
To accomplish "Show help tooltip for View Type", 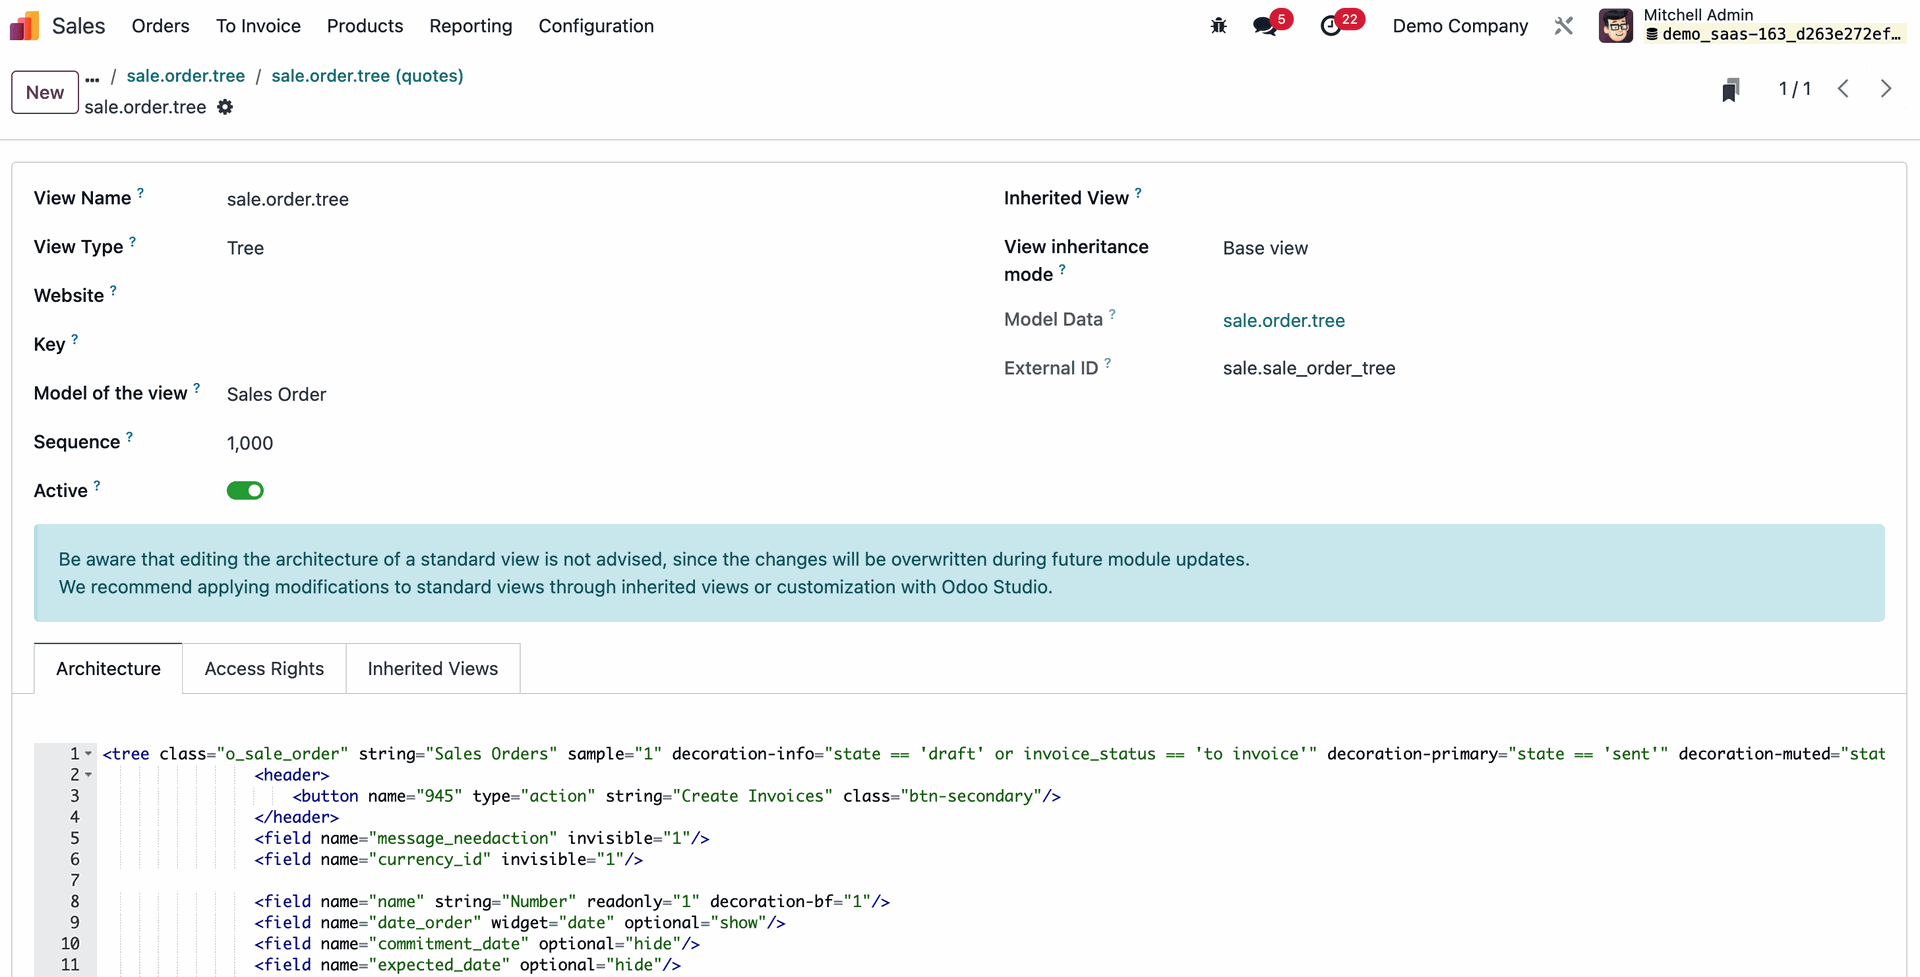I will [132, 242].
